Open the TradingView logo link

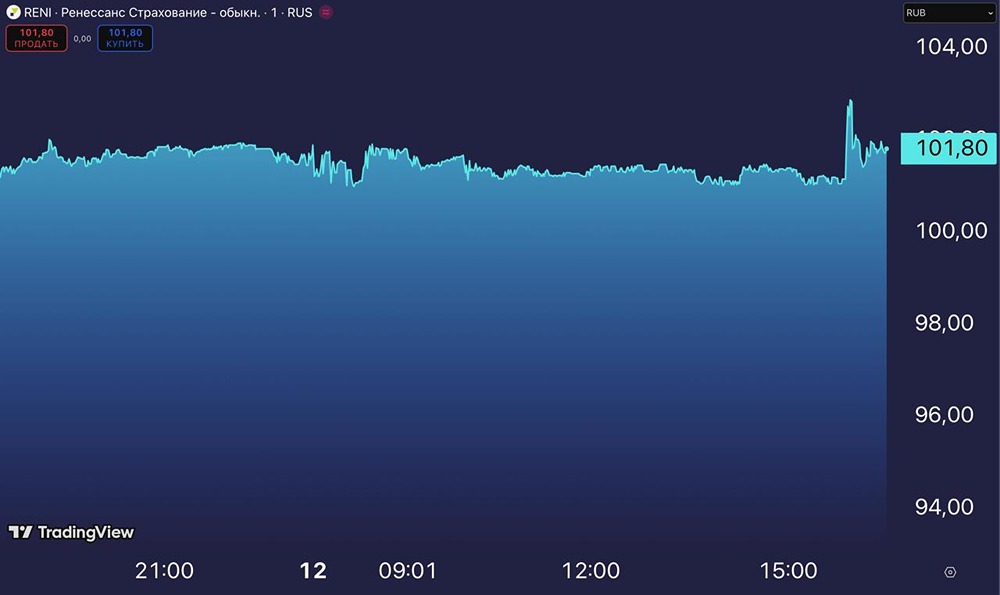[x=71, y=532]
